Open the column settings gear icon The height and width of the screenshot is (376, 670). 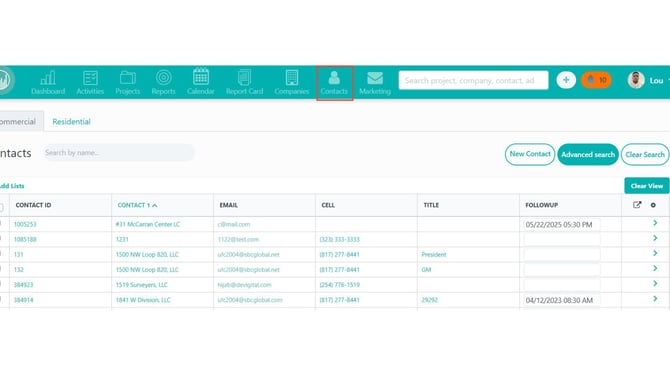click(x=653, y=205)
